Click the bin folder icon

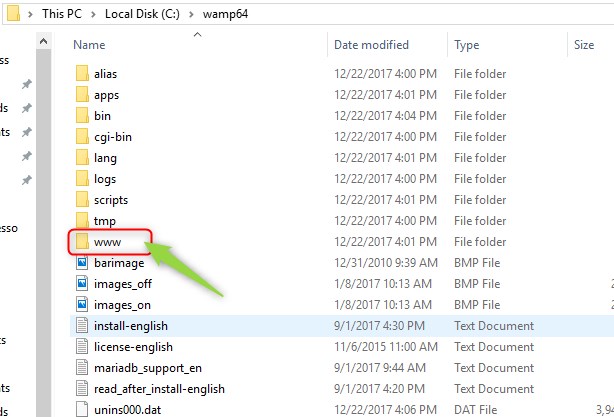coord(82,116)
